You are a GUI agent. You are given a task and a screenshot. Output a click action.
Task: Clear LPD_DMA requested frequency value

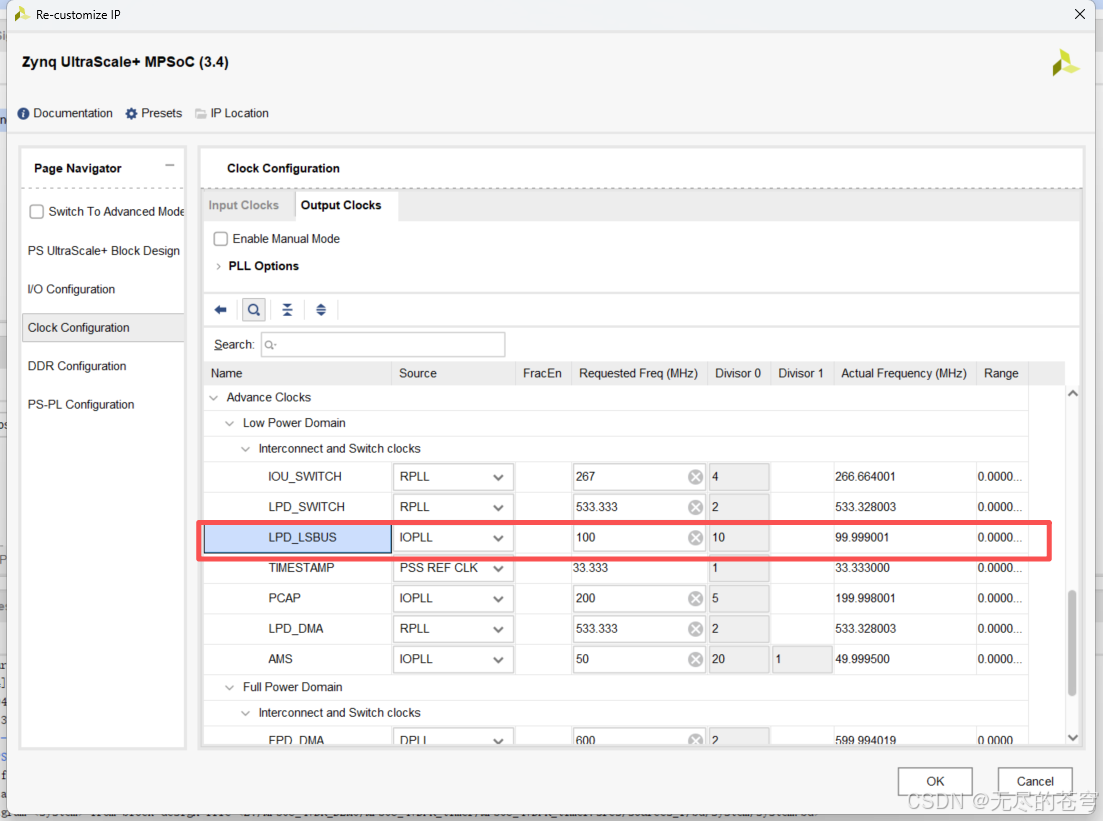[x=695, y=629]
